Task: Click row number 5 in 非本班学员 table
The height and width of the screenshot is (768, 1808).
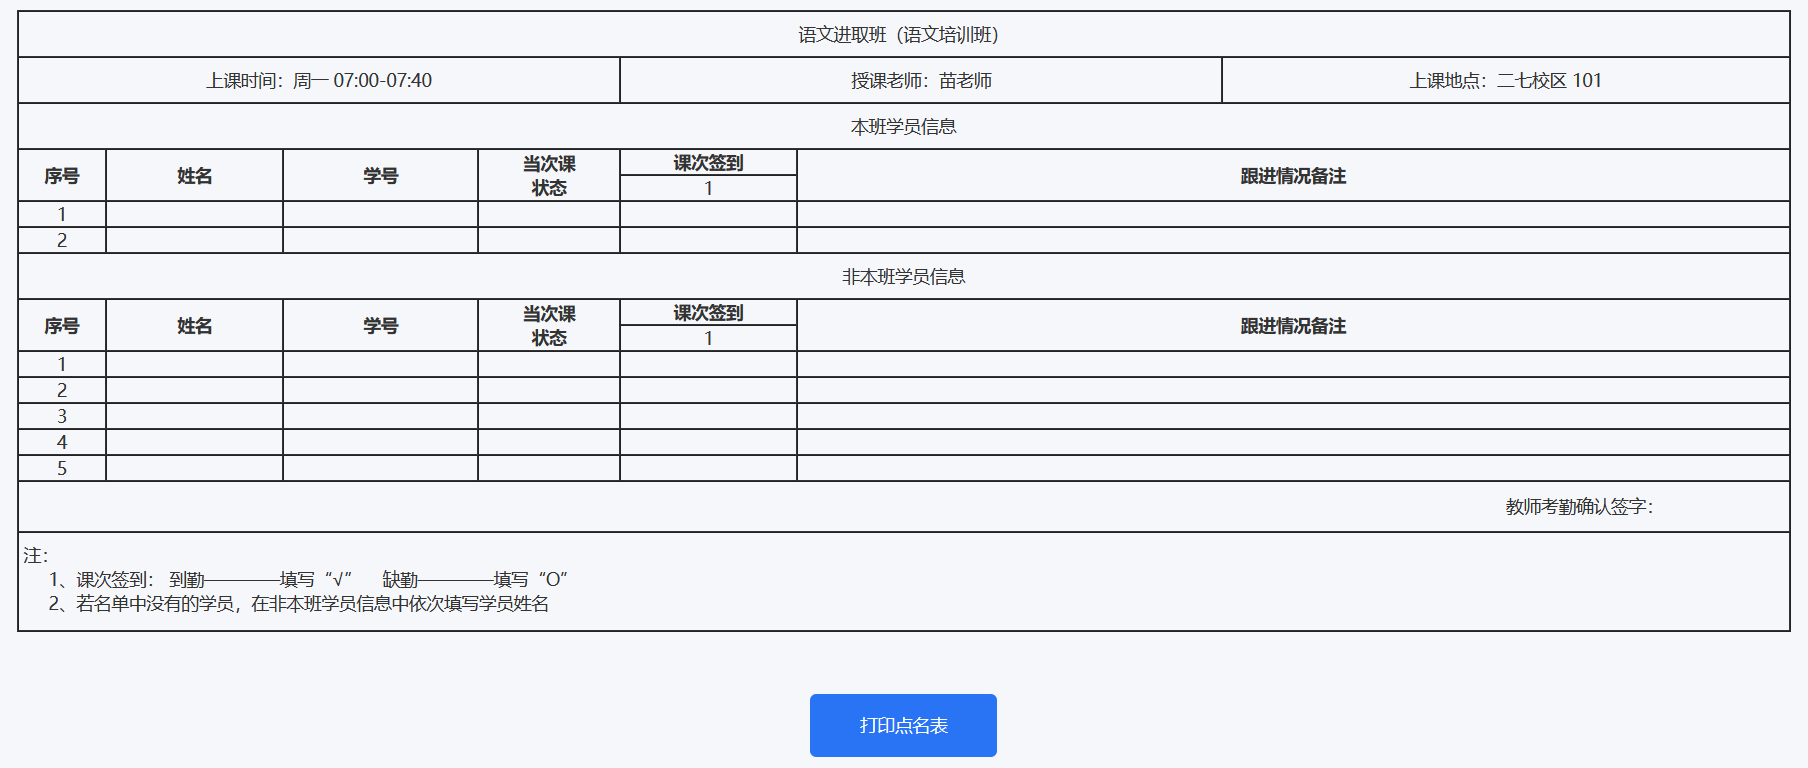Action: tap(62, 468)
